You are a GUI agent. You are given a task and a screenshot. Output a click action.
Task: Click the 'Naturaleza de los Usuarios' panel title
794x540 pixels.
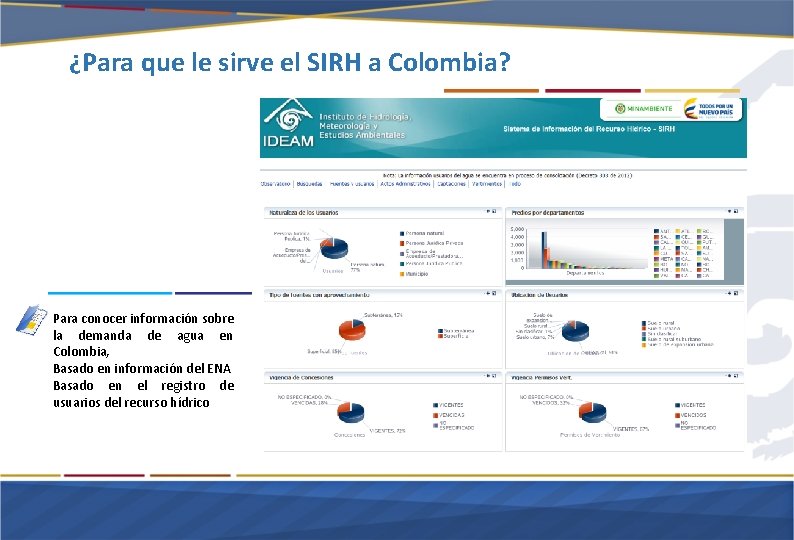click(x=304, y=213)
